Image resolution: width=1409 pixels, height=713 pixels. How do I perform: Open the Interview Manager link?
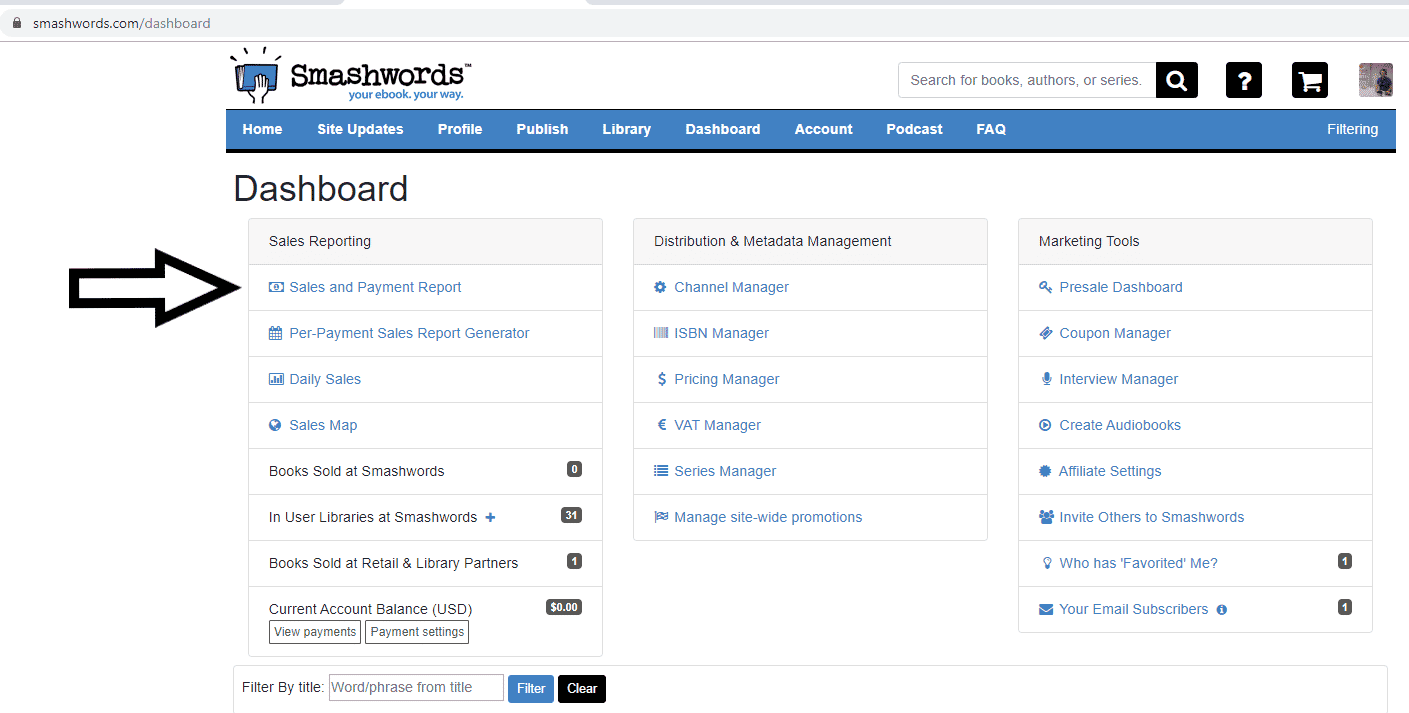click(1119, 379)
